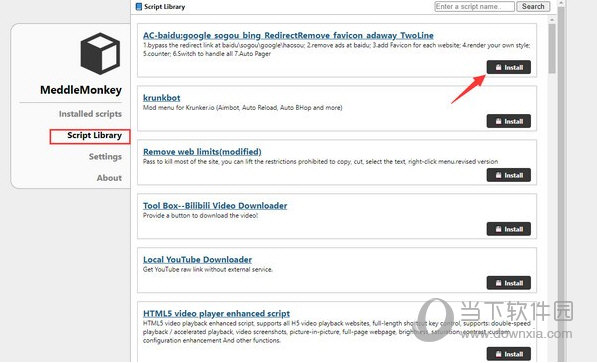Install HTML5 video player enhanced script
This screenshot has height=363, width=597.
[509, 354]
